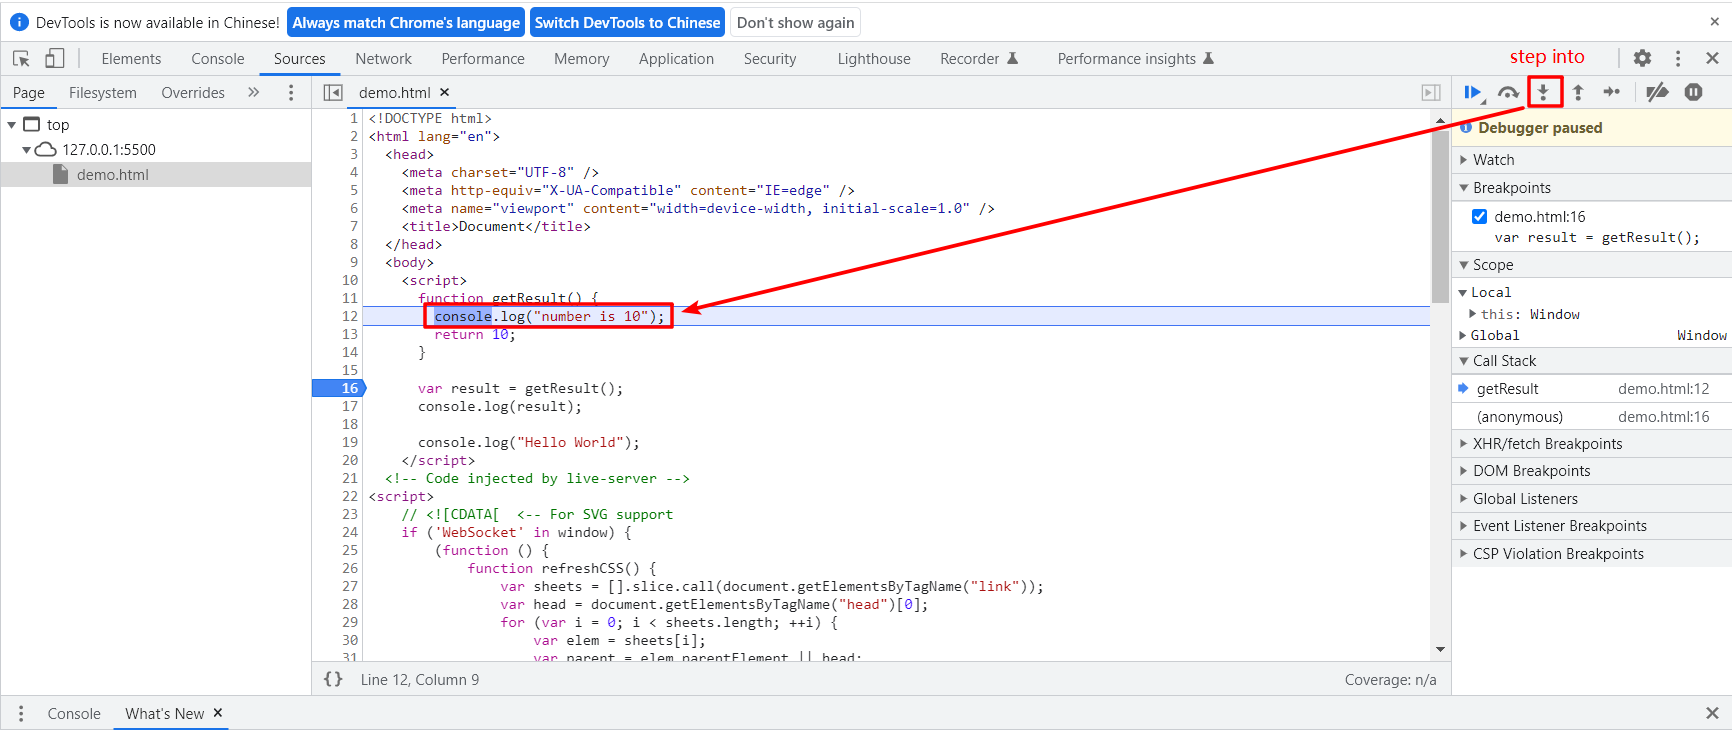Viewport: 1732px width, 730px height.
Task: Open the Network tab
Action: coord(383,59)
